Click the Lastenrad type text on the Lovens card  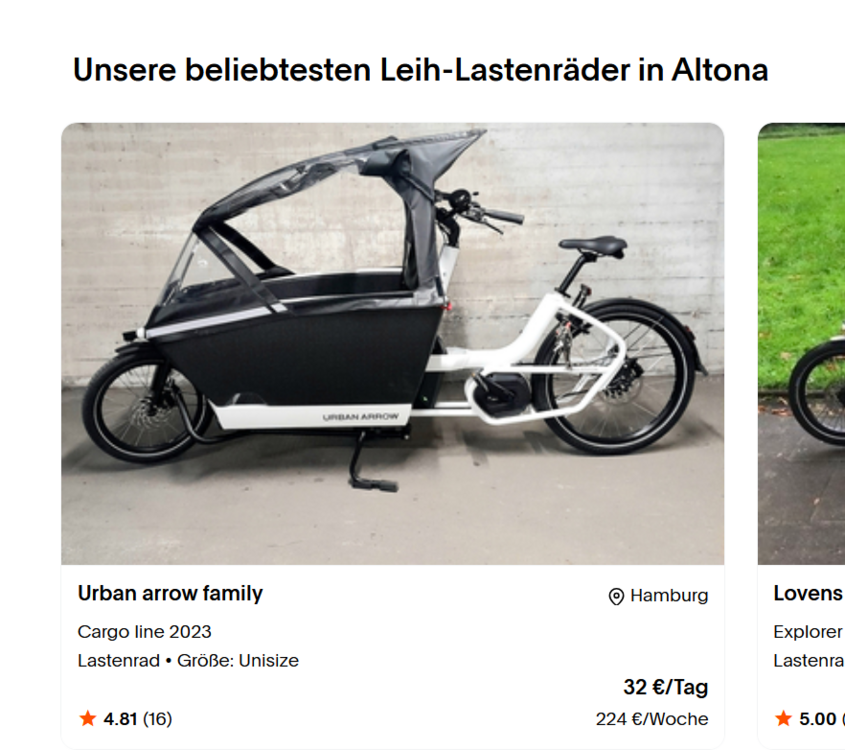point(808,661)
